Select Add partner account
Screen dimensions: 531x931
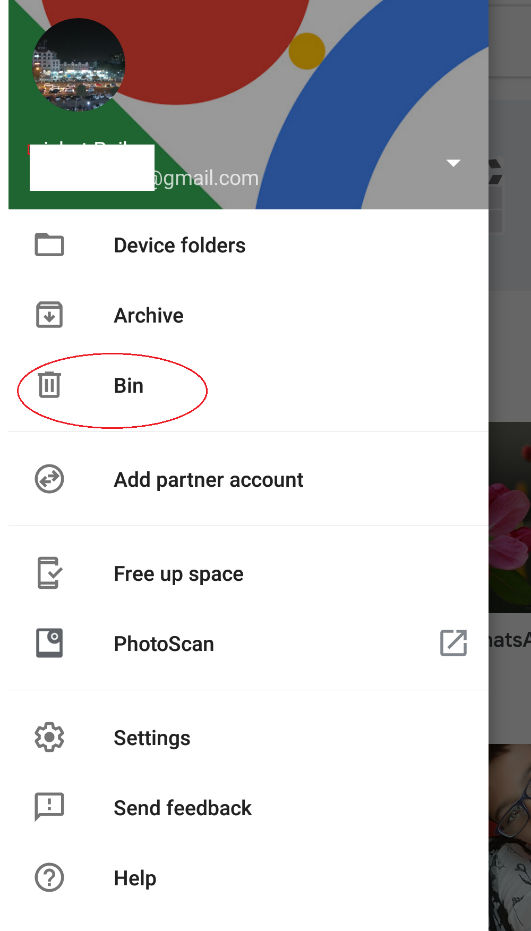[x=248, y=479]
